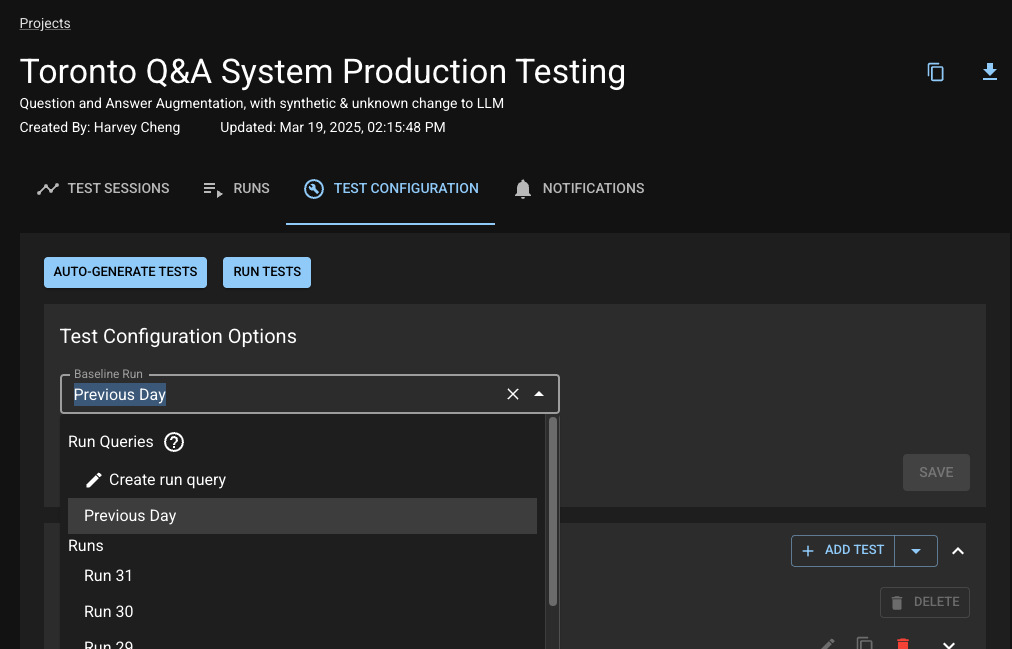1012x649 pixels.
Task: Switch to the Test Sessions tab
Action: click(103, 188)
